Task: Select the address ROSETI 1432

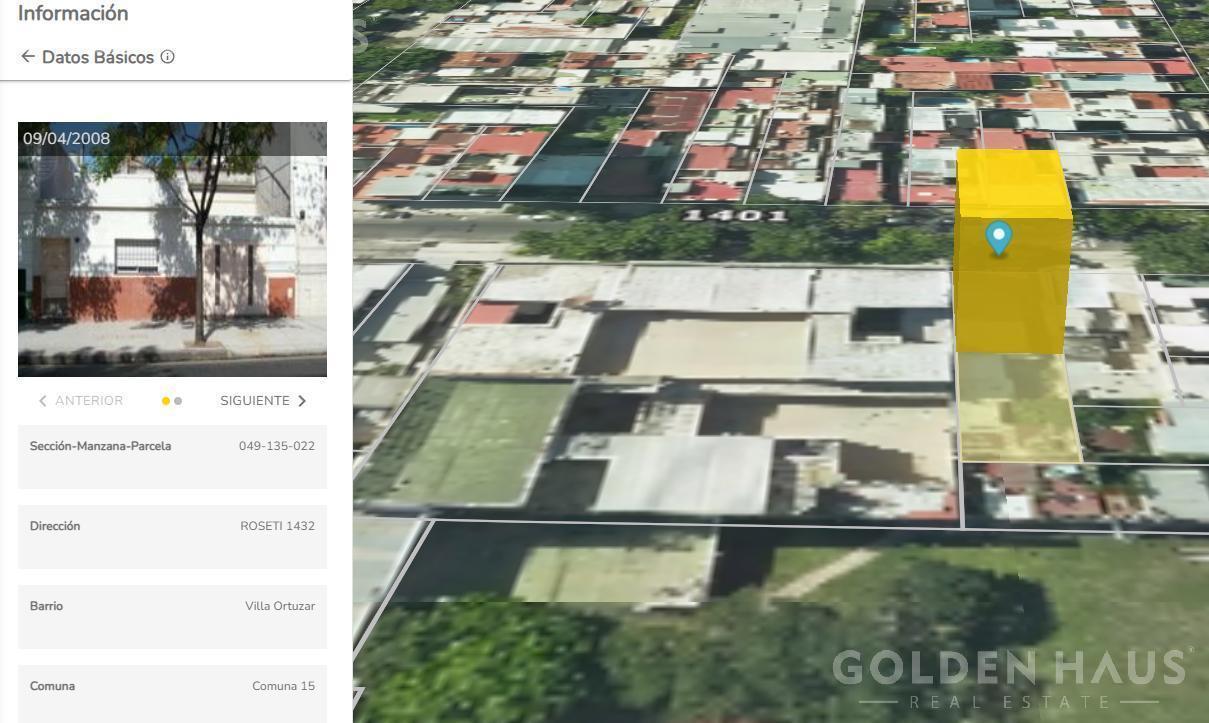Action: (277, 526)
